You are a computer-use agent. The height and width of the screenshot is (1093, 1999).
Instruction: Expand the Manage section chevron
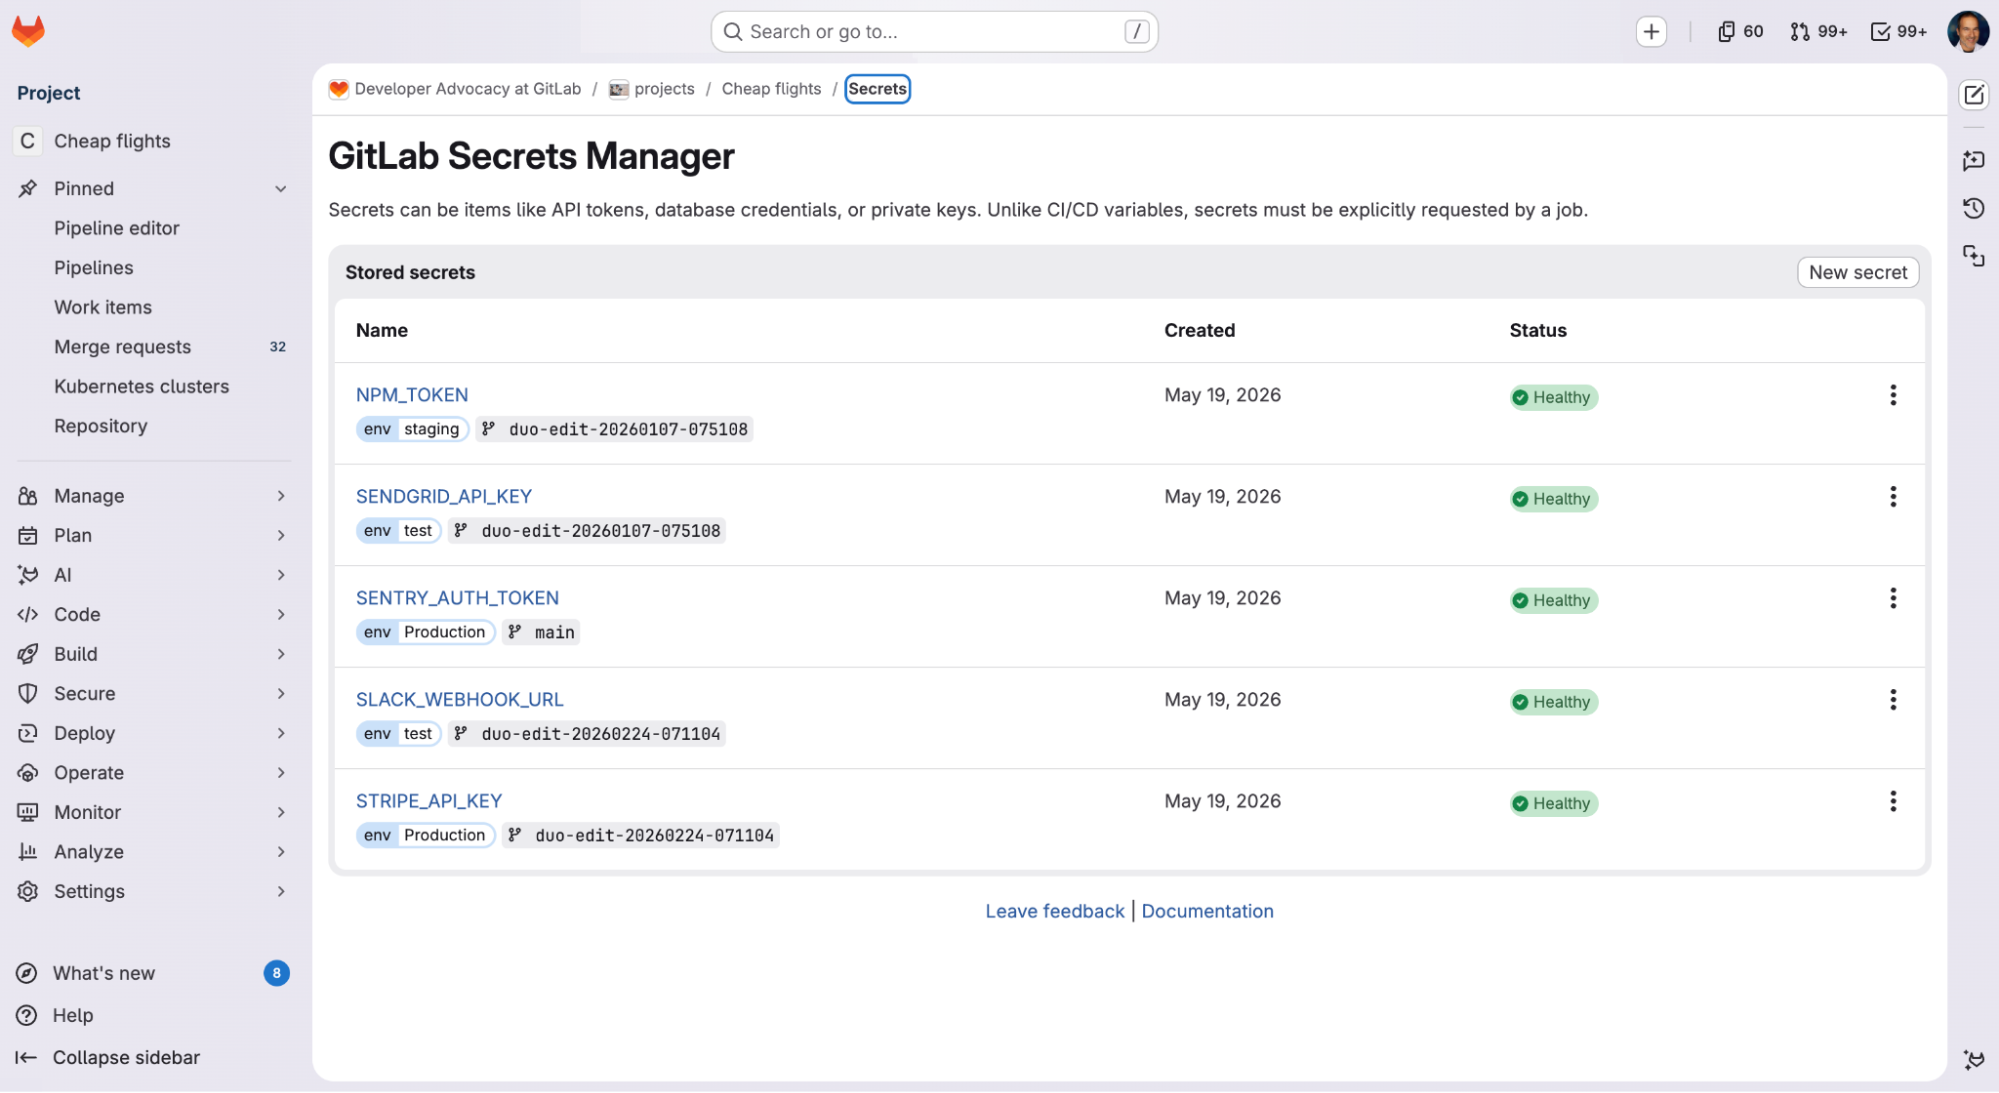pyautogui.click(x=281, y=496)
